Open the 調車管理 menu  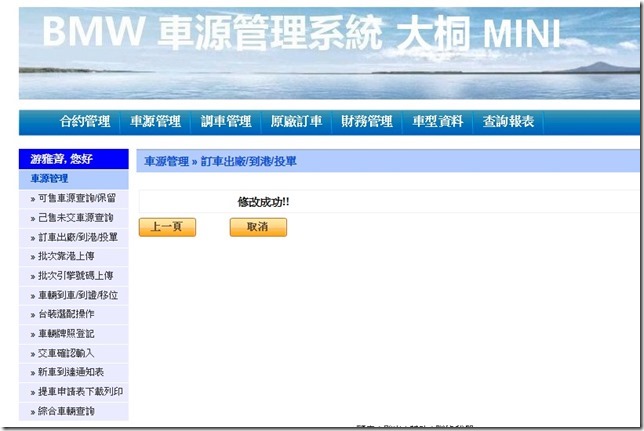pos(226,122)
